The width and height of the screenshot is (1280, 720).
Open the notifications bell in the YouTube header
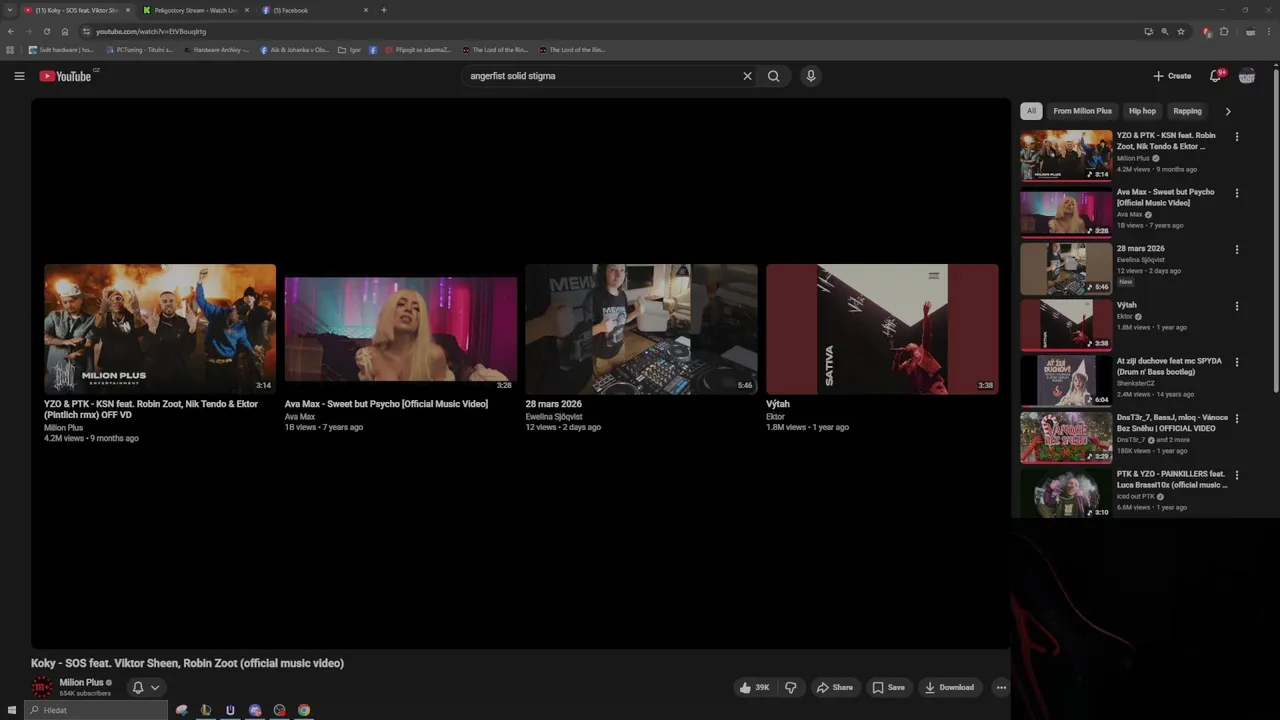click(x=1216, y=76)
